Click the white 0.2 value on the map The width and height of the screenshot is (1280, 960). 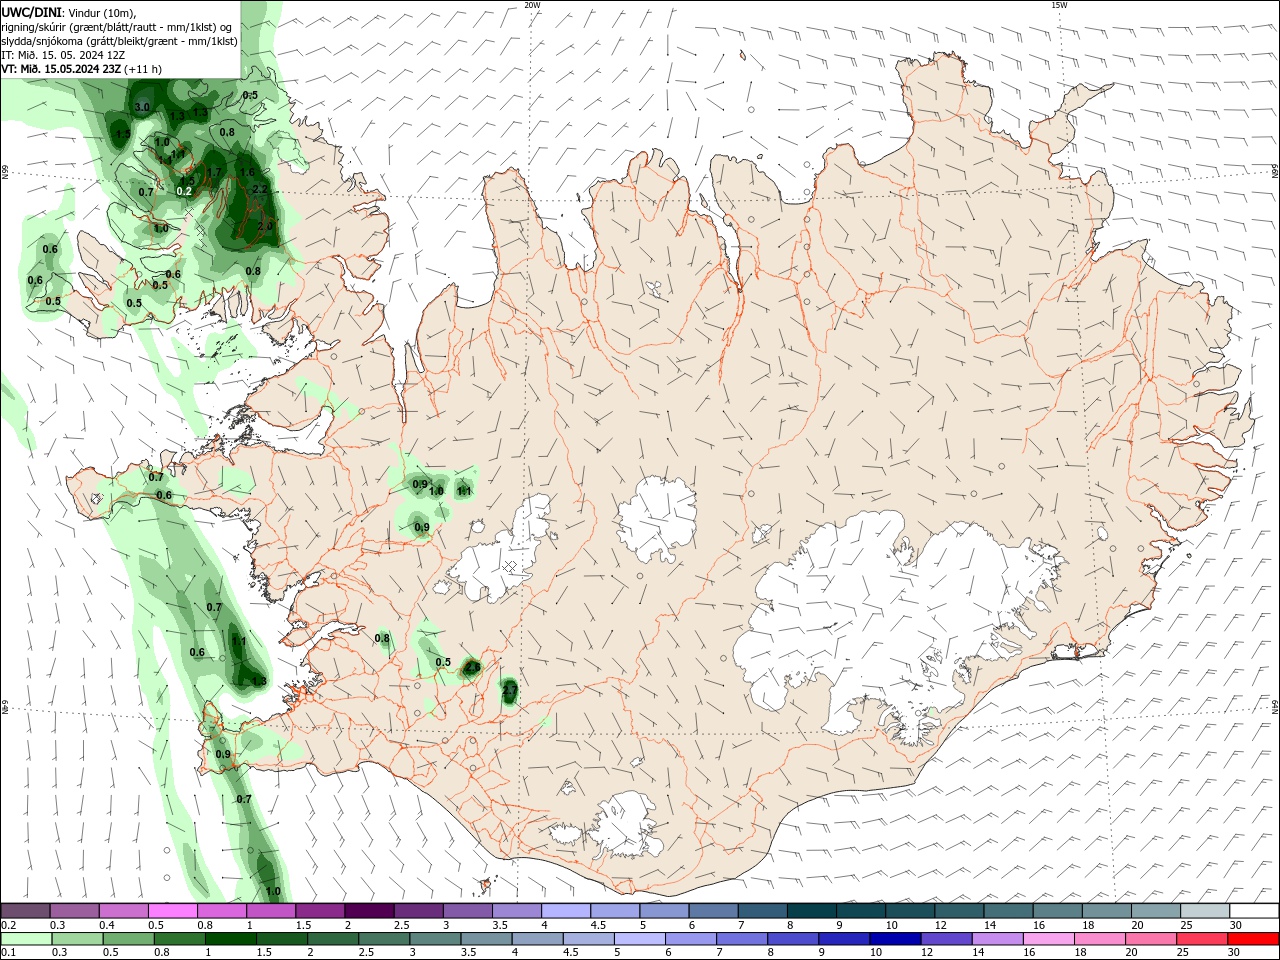(x=184, y=191)
